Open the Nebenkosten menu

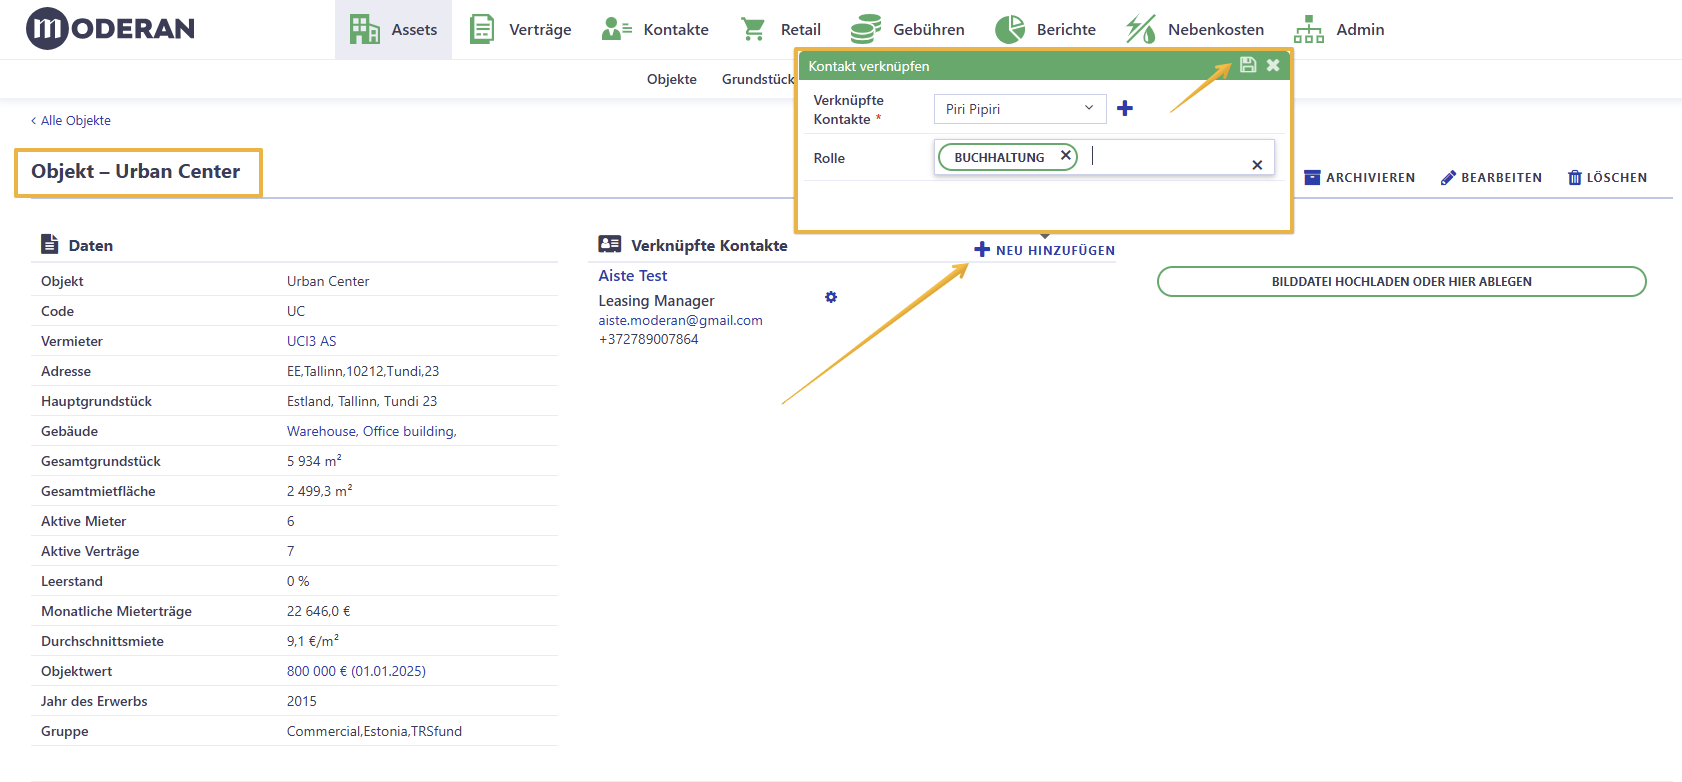[x=1195, y=30]
